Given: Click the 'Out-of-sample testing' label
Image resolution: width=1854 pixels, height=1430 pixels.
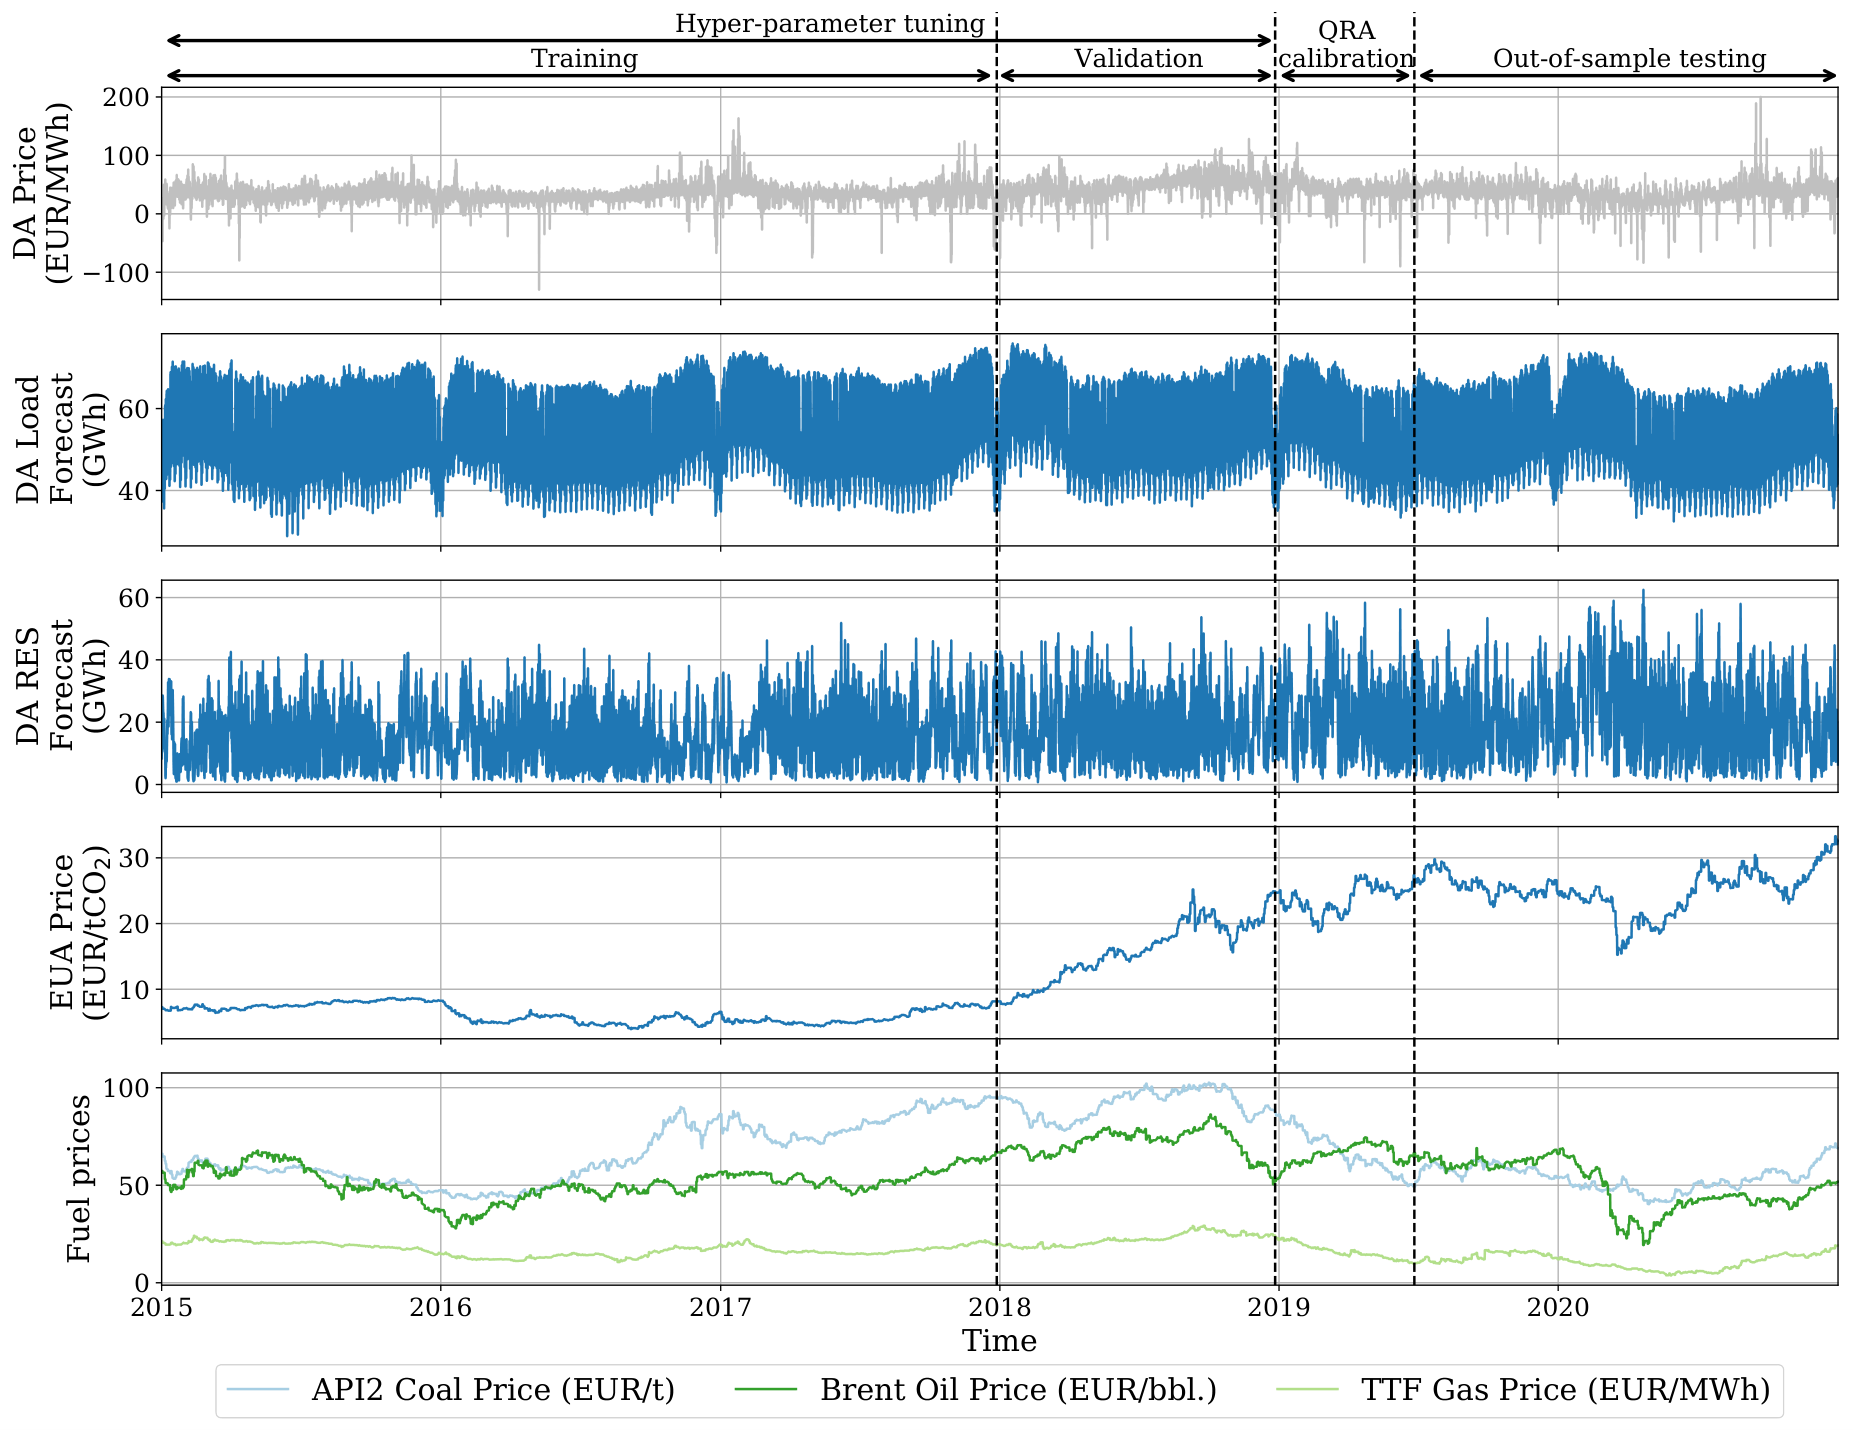Looking at the screenshot, I should click(1629, 59).
